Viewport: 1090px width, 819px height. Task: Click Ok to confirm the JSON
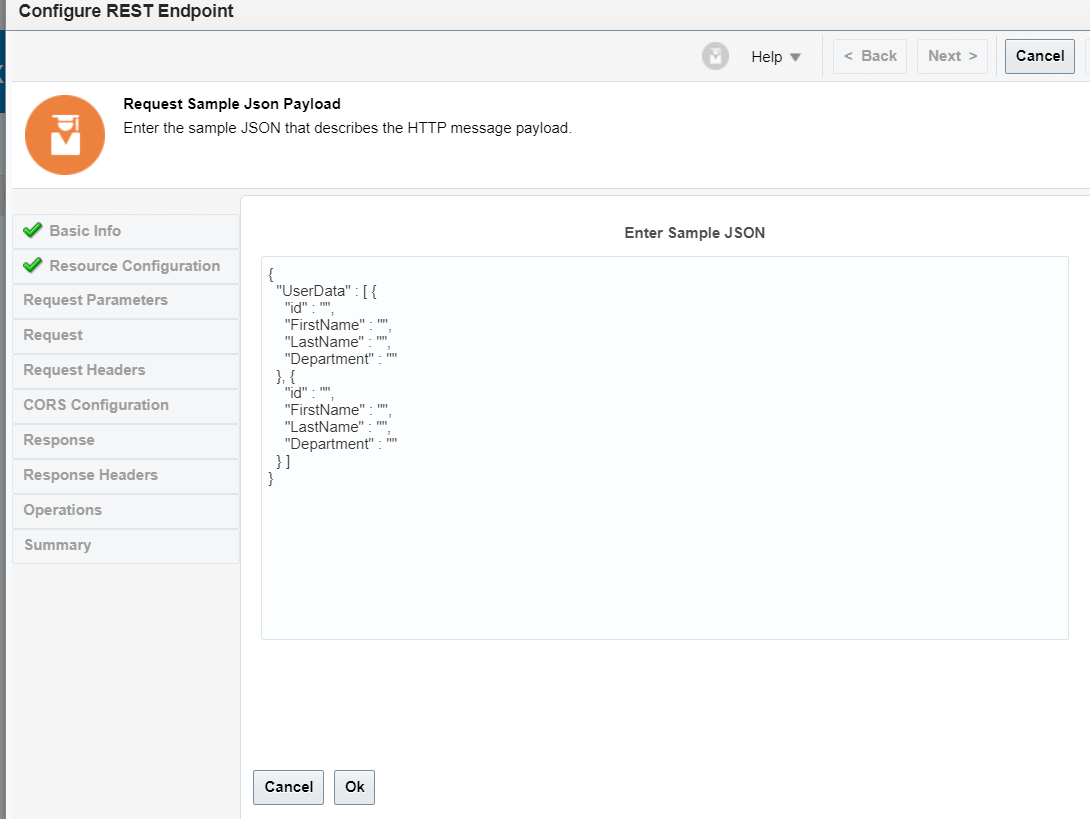pyautogui.click(x=354, y=787)
